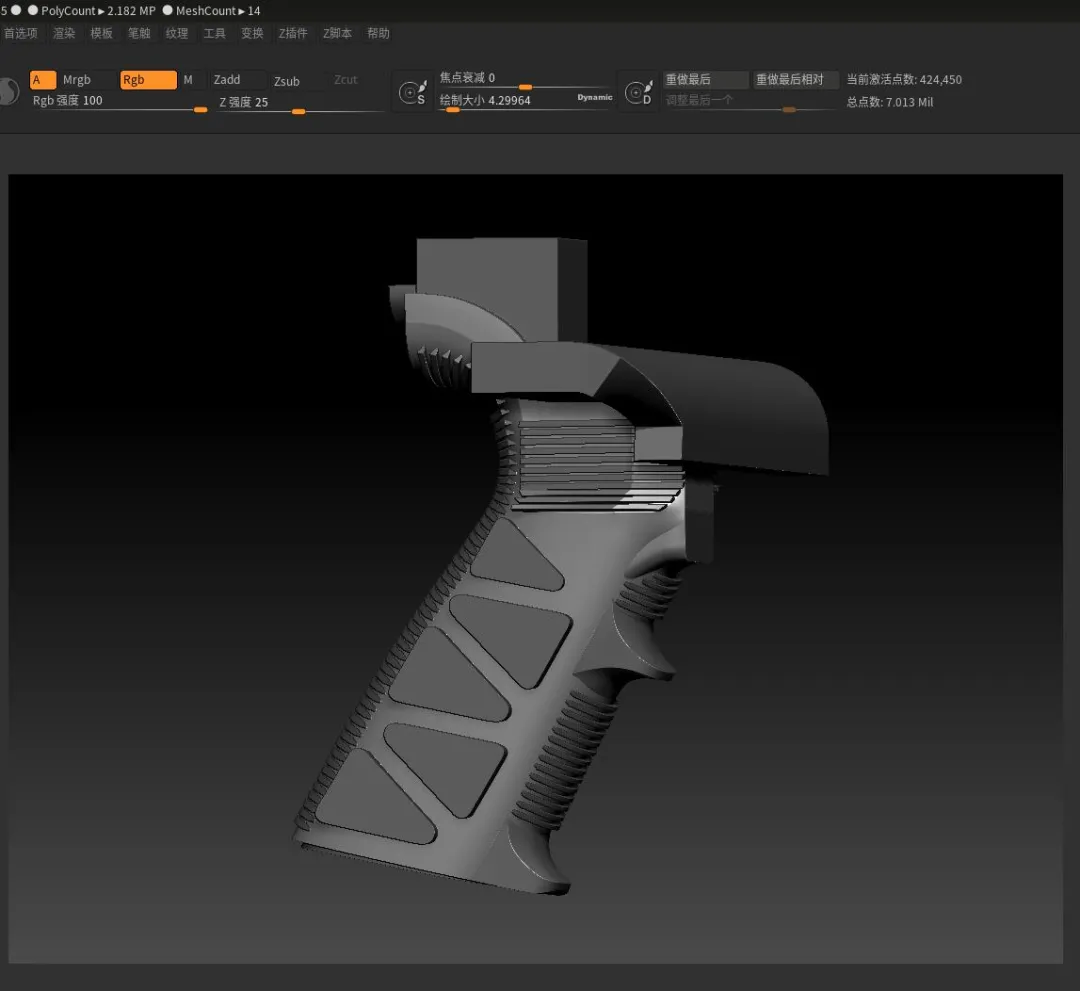Image resolution: width=1080 pixels, height=991 pixels.
Task: Open the 渲染 menu
Action: coord(64,33)
